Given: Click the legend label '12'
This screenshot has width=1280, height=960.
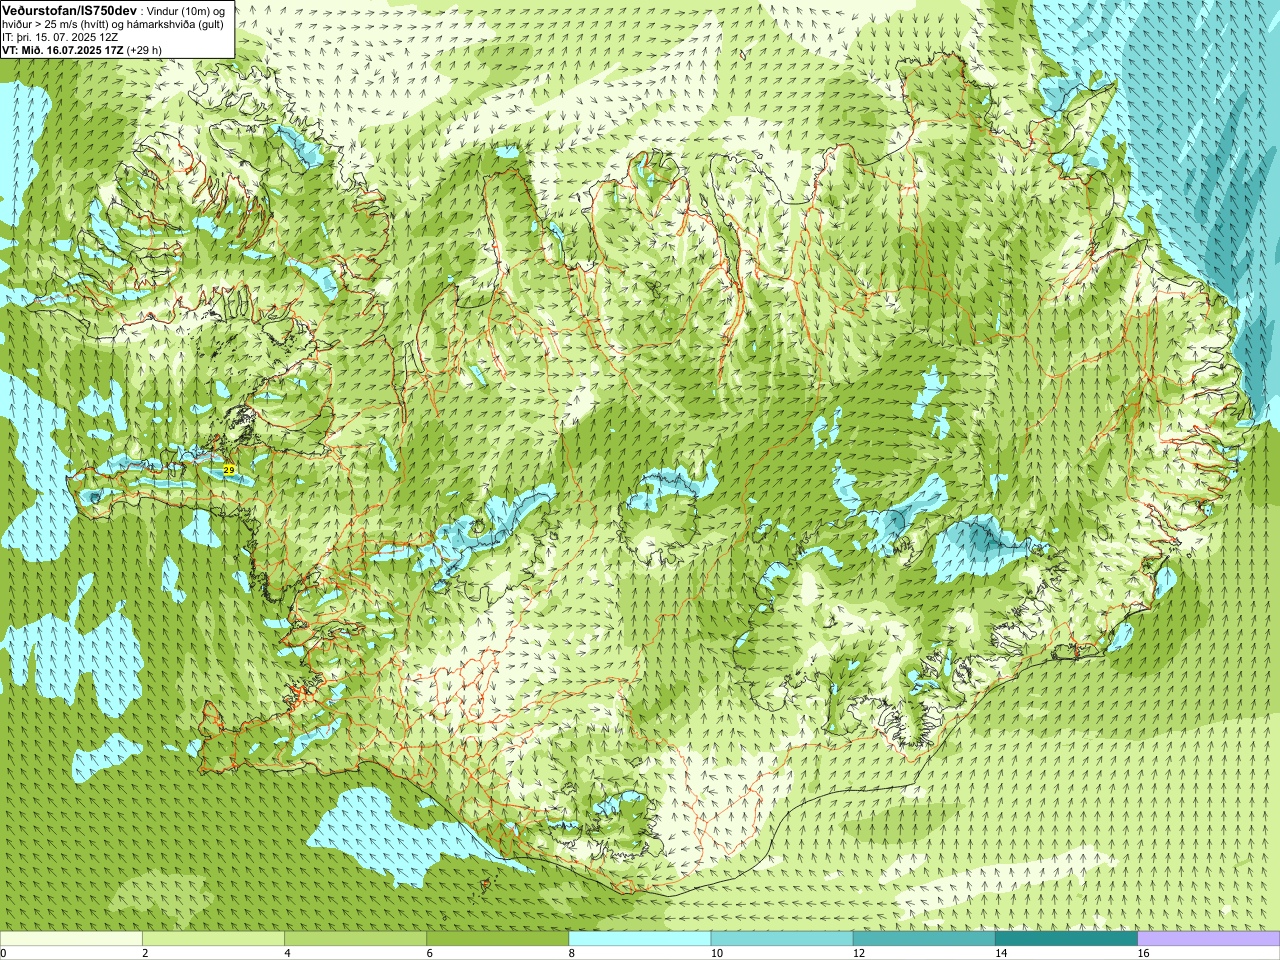Looking at the screenshot, I should [x=858, y=953].
